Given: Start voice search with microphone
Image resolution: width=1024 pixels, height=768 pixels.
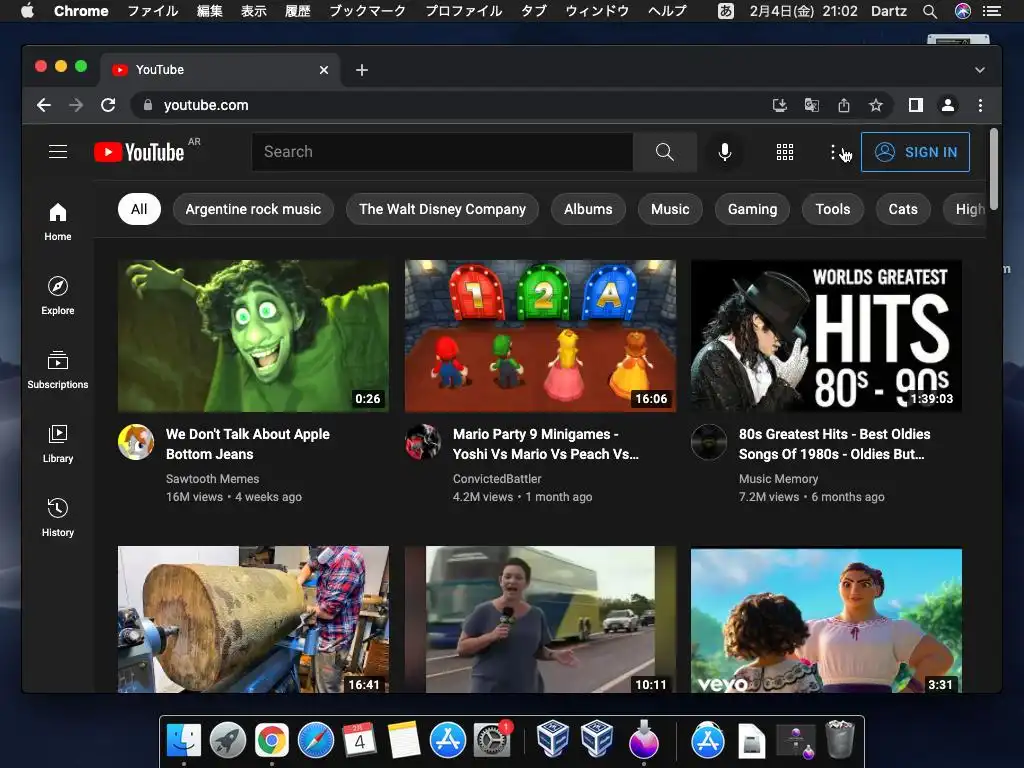Looking at the screenshot, I should click(x=725, y=152).
